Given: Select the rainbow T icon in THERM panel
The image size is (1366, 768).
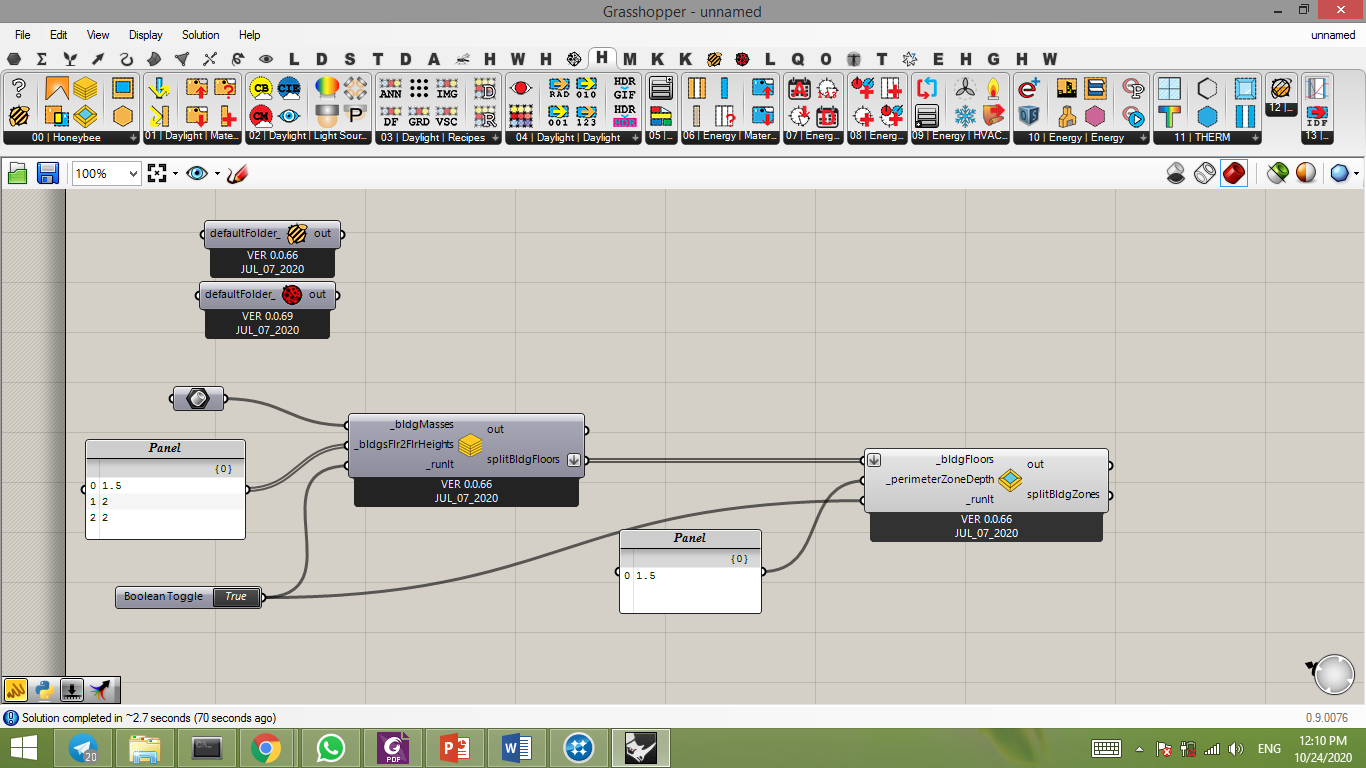Looking at the screenshot, I should click(x=1169, y=115).
